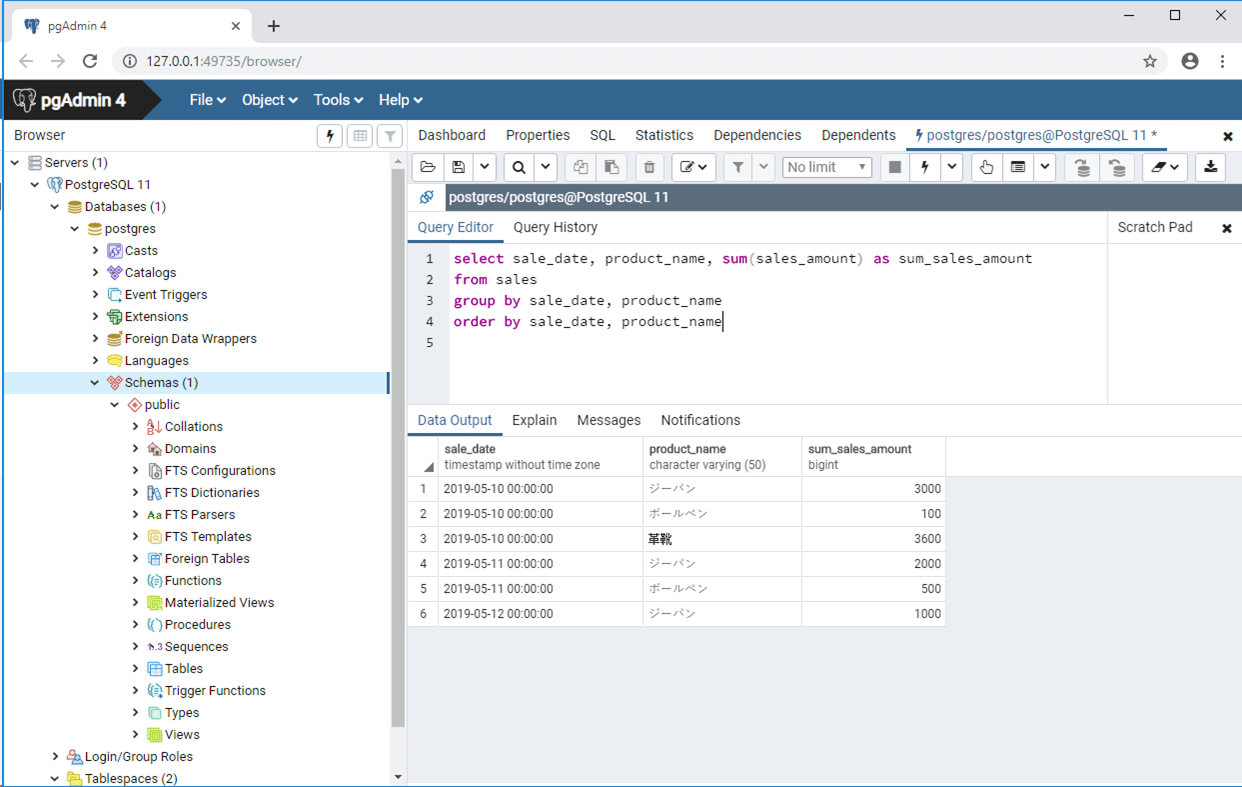Execute the query with lightning icon
The image size is (1242, 787).
(925, 167)
